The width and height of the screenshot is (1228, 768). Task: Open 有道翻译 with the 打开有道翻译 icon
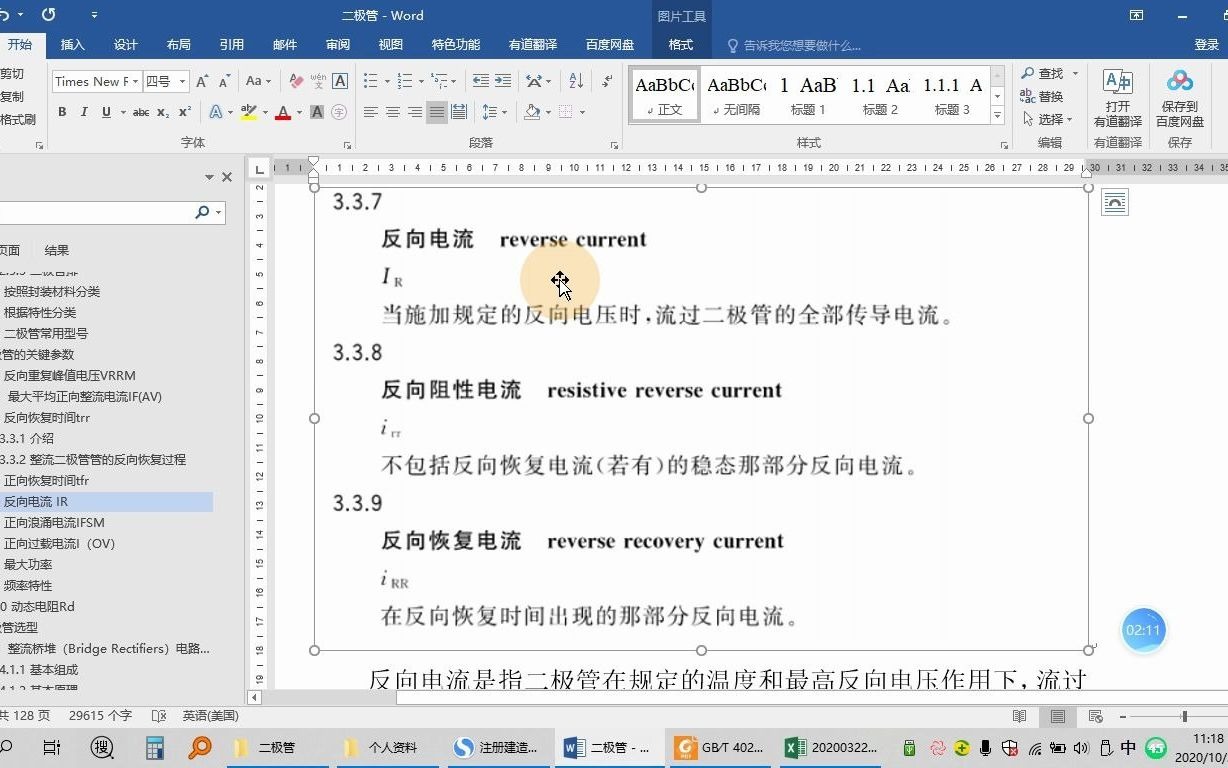1117,95
